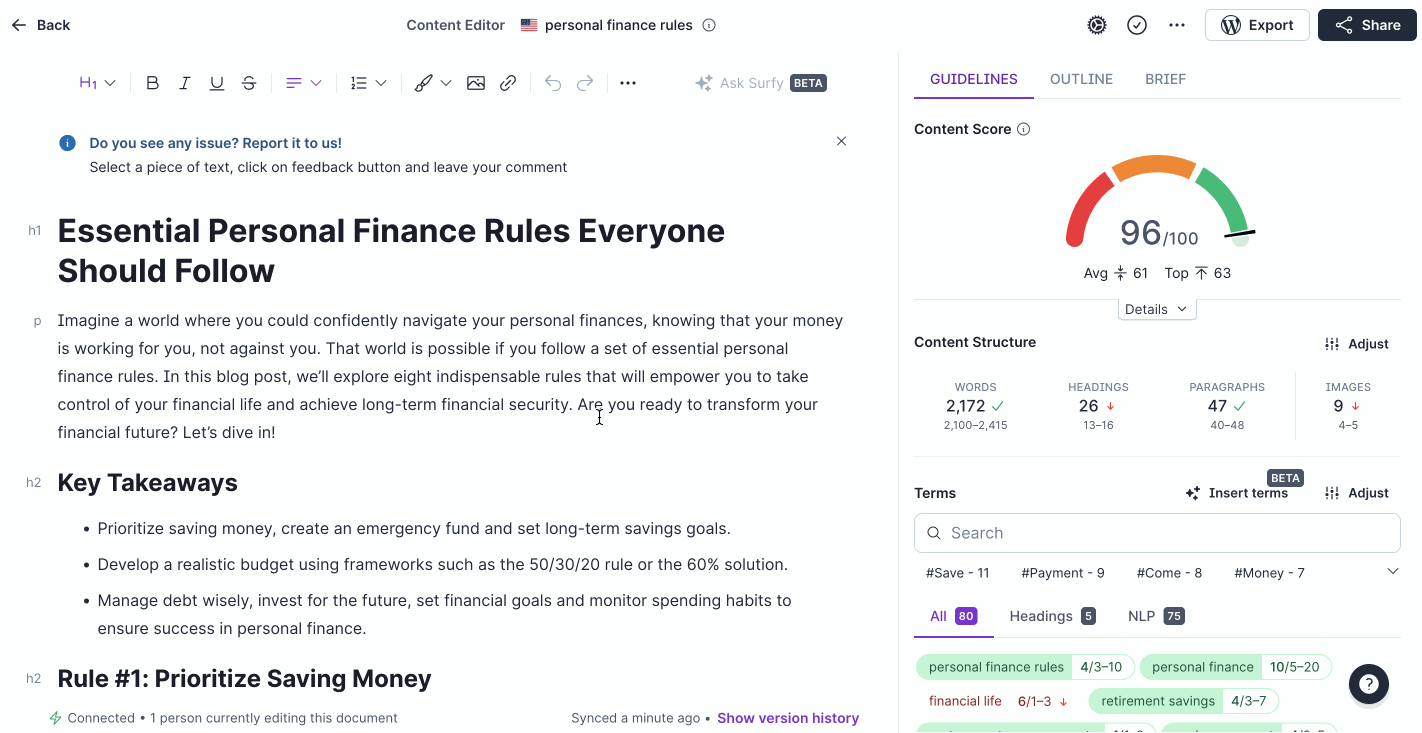Apply strikethrough formatting in the toolbar

pos(249,83)
